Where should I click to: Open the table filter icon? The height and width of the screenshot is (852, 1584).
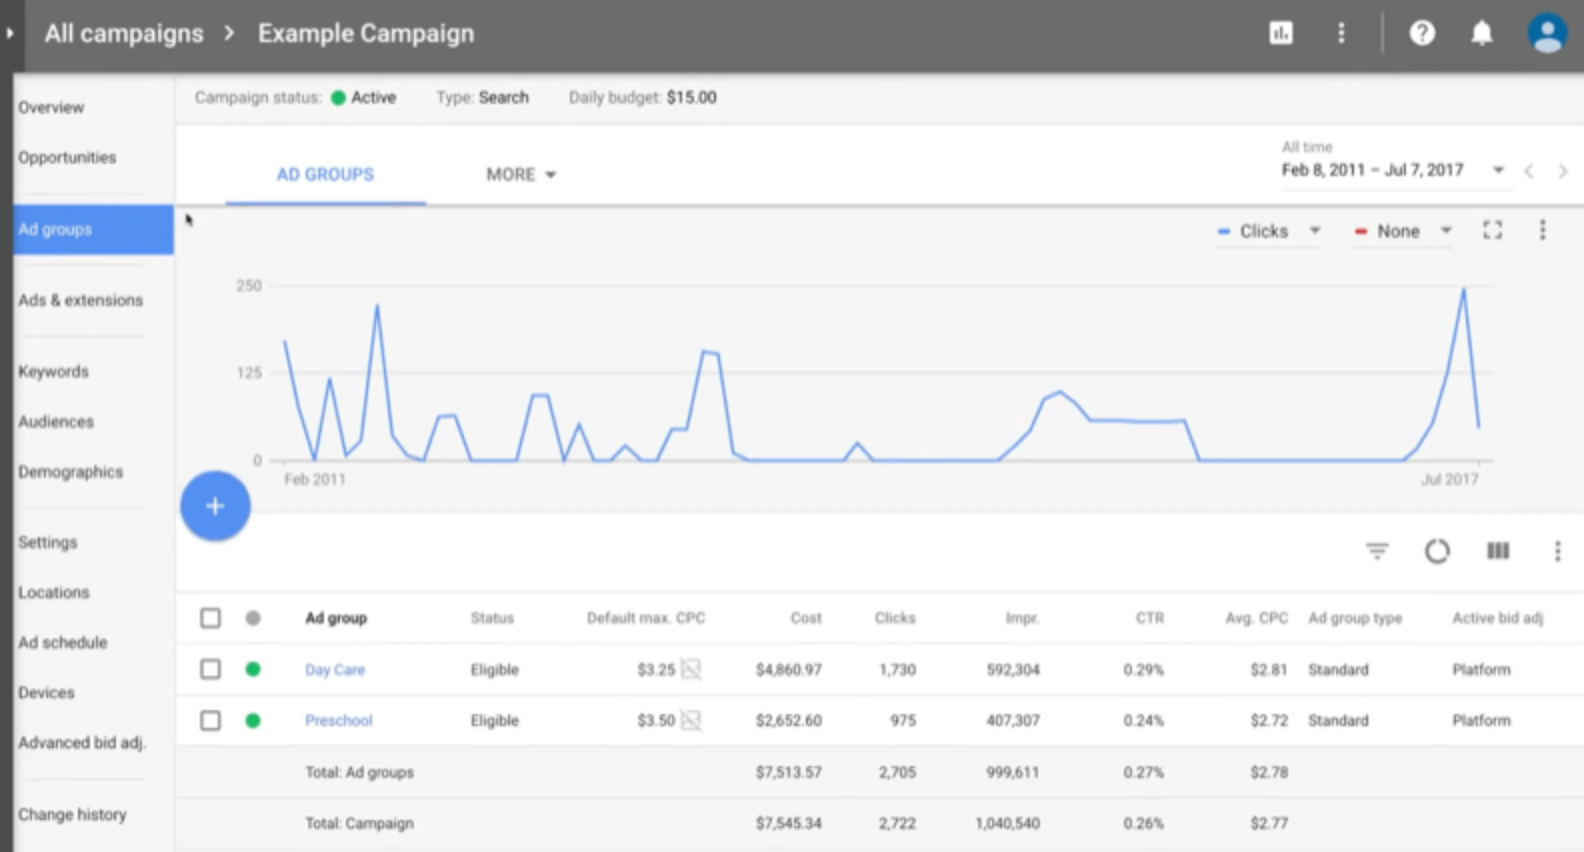[1377, 551]
